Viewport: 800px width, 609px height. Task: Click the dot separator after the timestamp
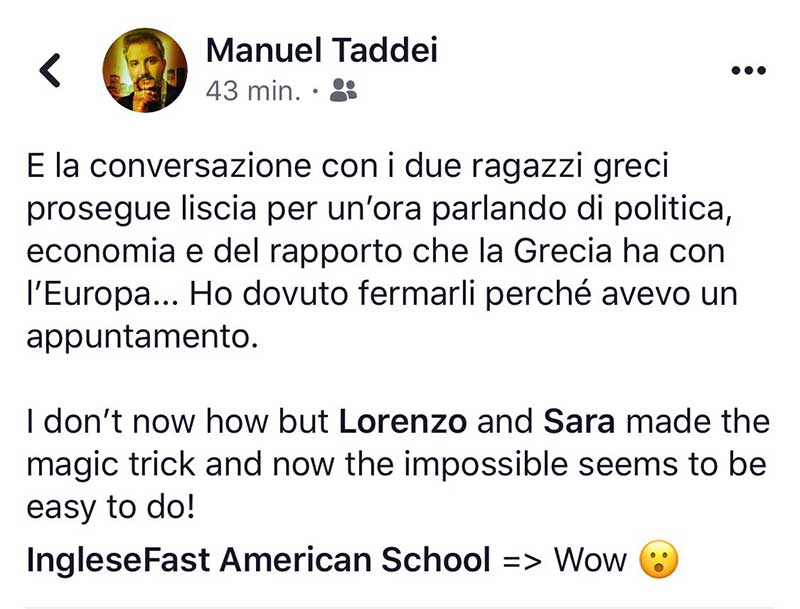[316, 91]
